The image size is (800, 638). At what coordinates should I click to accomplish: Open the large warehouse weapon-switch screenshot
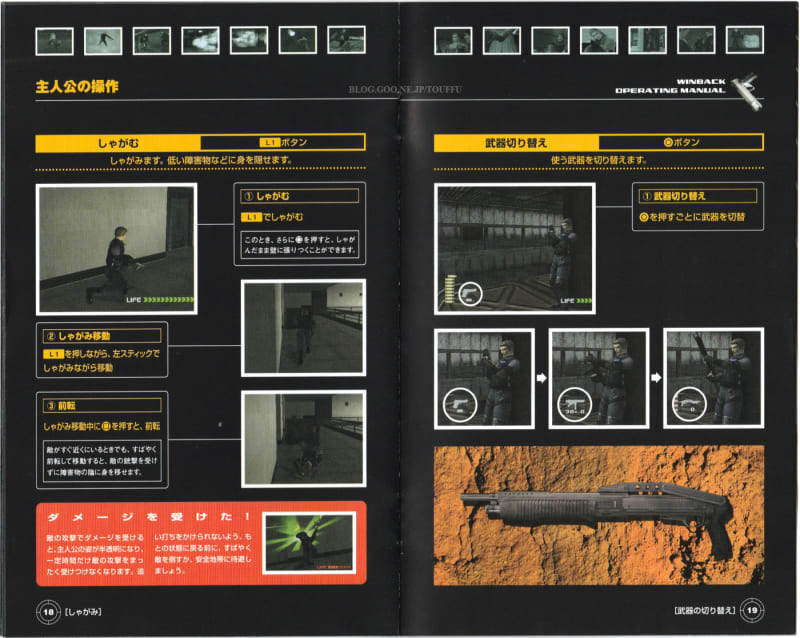click(515, 249)
